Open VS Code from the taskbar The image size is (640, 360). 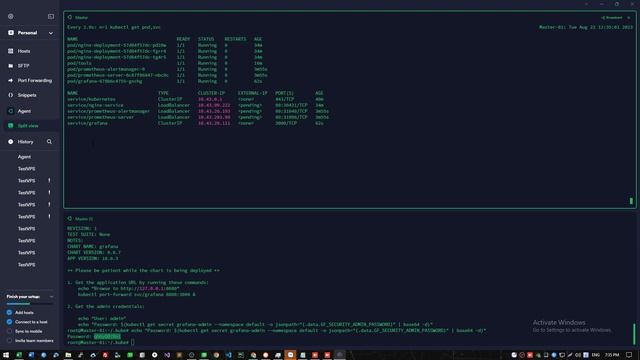click(229, 355)
